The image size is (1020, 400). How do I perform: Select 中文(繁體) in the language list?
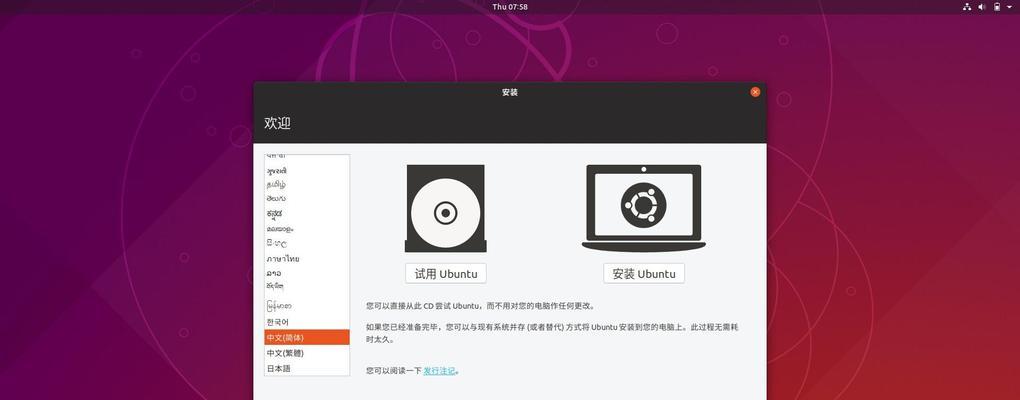pyautogui.click(x=307, y=353)
